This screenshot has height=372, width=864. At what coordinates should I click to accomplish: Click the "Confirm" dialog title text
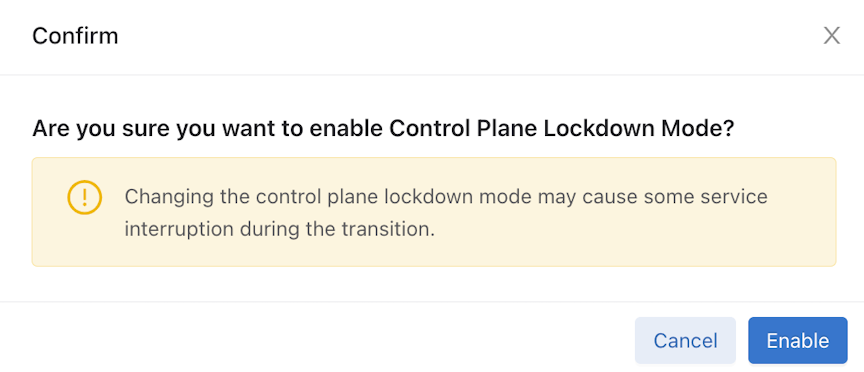tap(75, 36)
